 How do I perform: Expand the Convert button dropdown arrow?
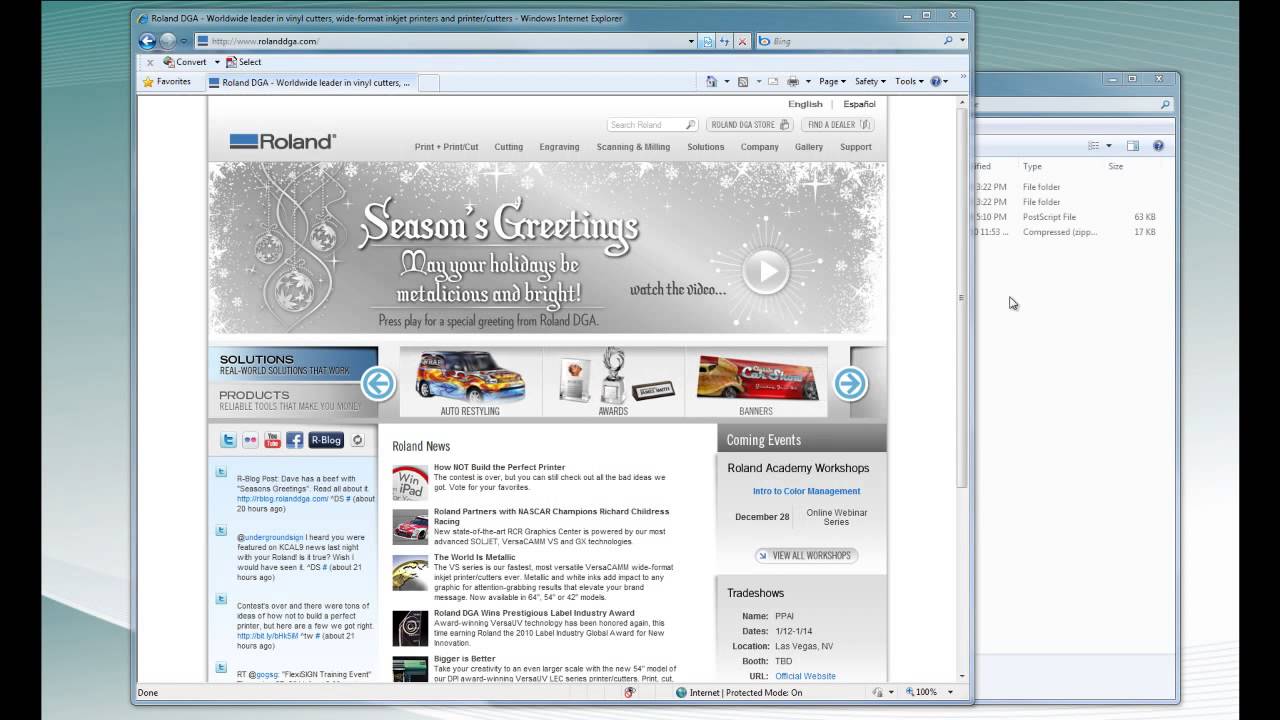click(x=216, y=62)
